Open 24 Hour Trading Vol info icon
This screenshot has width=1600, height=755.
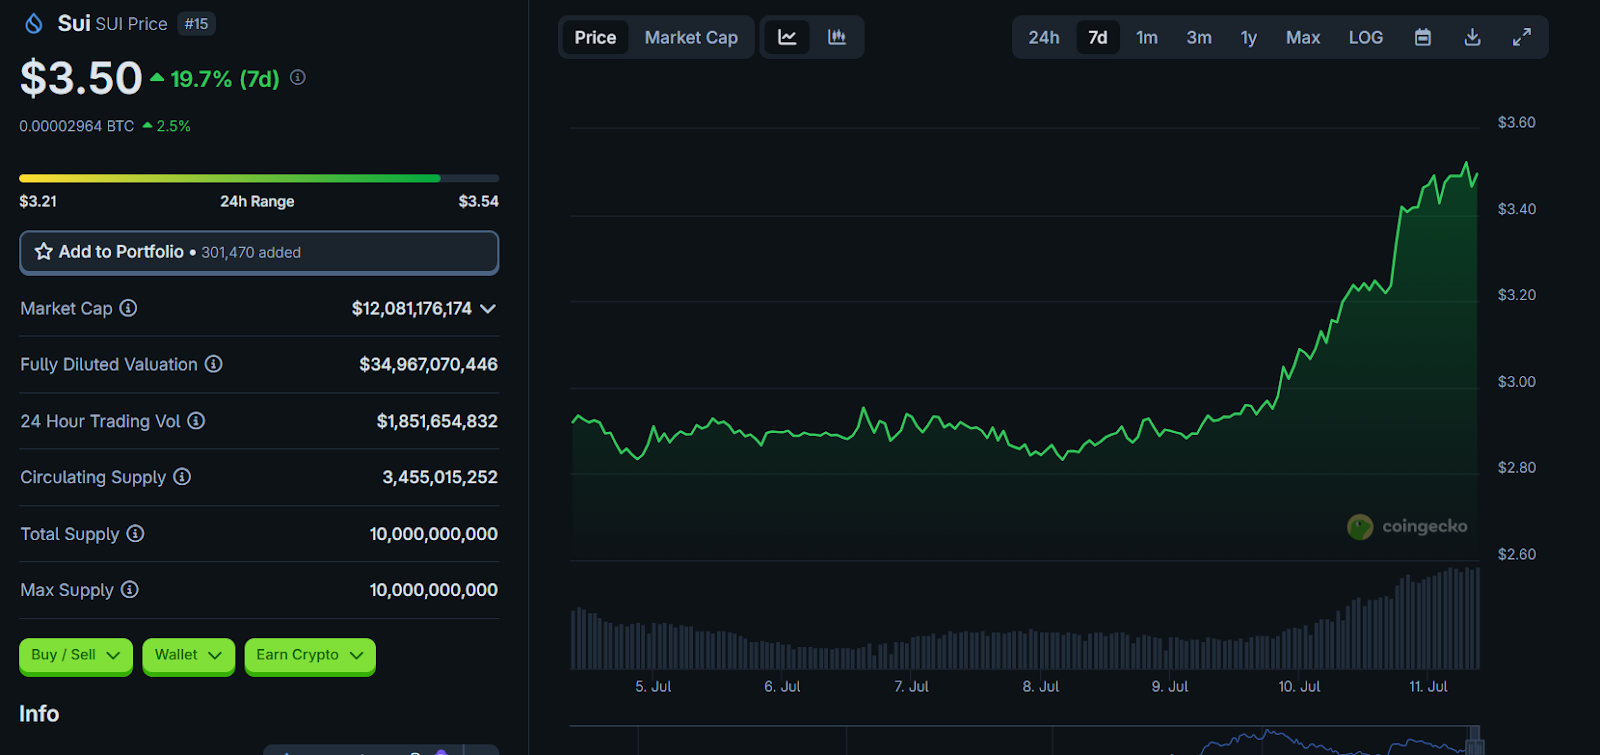coord(196,421)
